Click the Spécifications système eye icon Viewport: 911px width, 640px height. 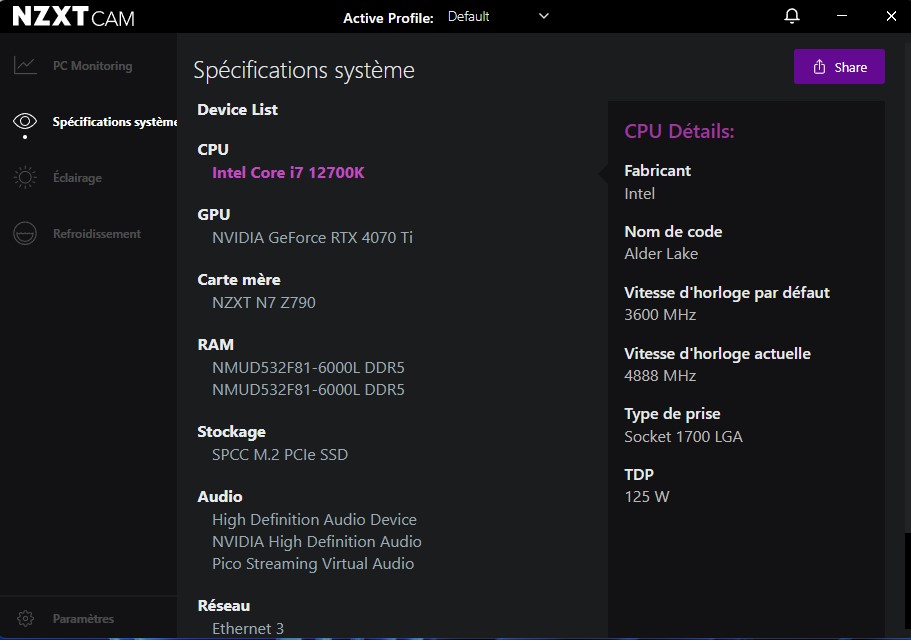[25, 122]
